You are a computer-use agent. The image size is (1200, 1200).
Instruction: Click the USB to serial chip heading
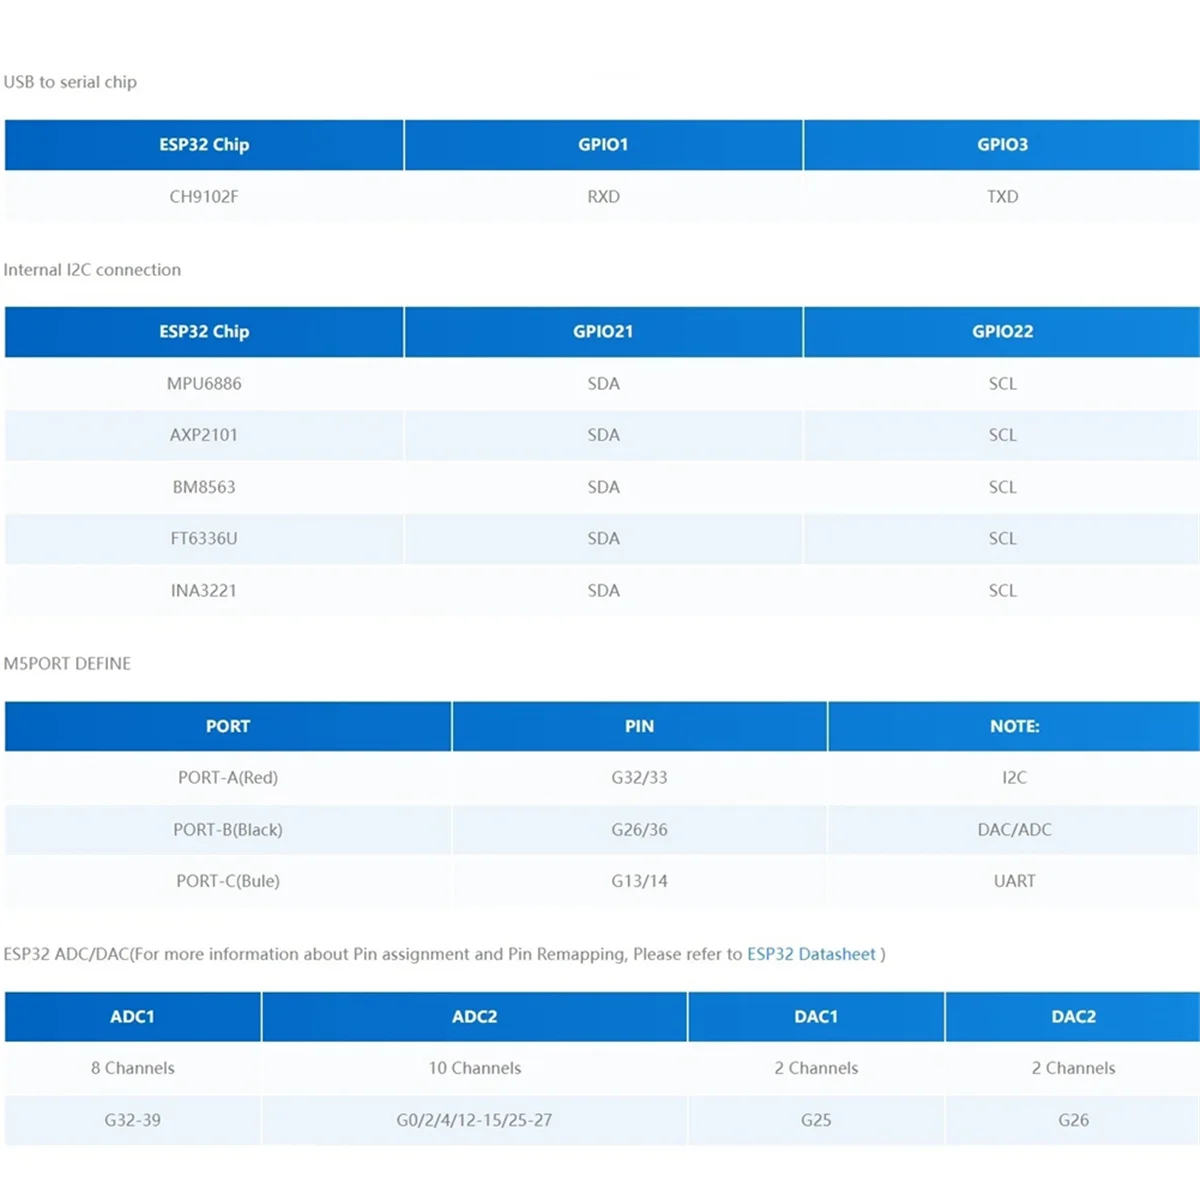(x=70, y=82)
